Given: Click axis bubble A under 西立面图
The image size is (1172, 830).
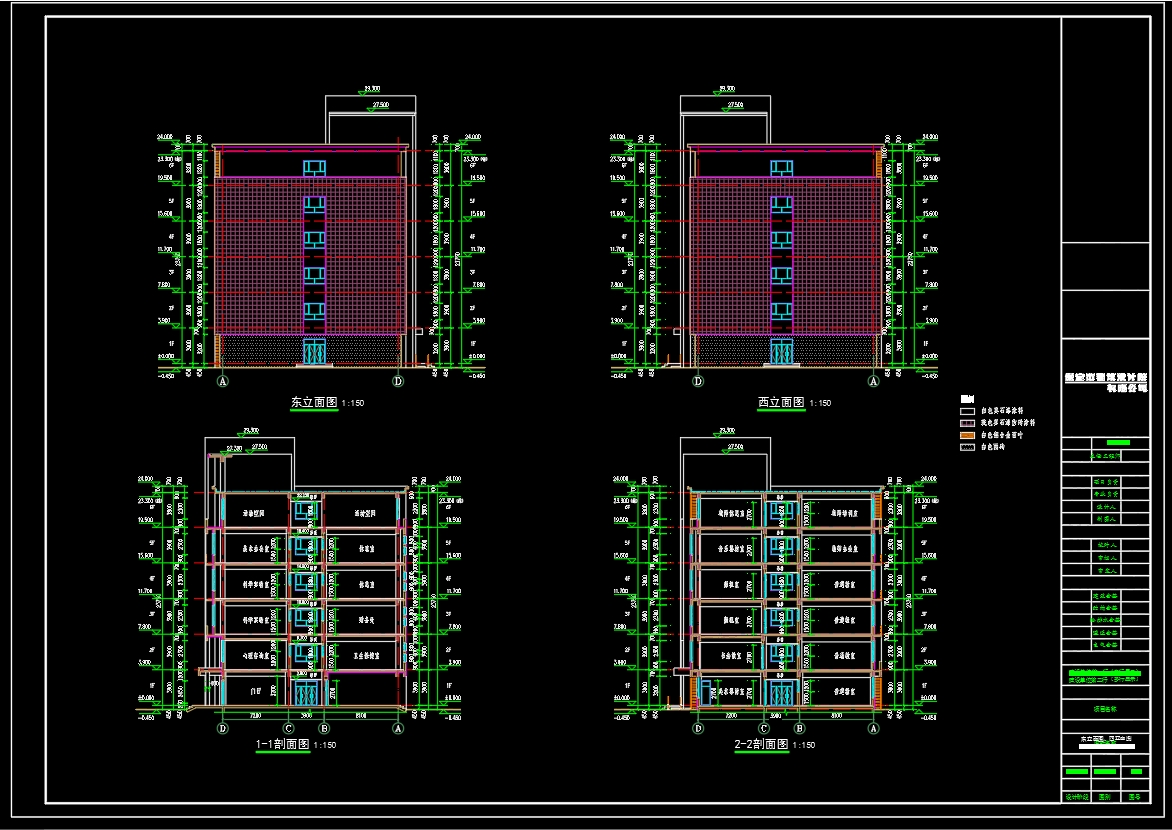Looking at the screenshot, I should tap(874, 381).
